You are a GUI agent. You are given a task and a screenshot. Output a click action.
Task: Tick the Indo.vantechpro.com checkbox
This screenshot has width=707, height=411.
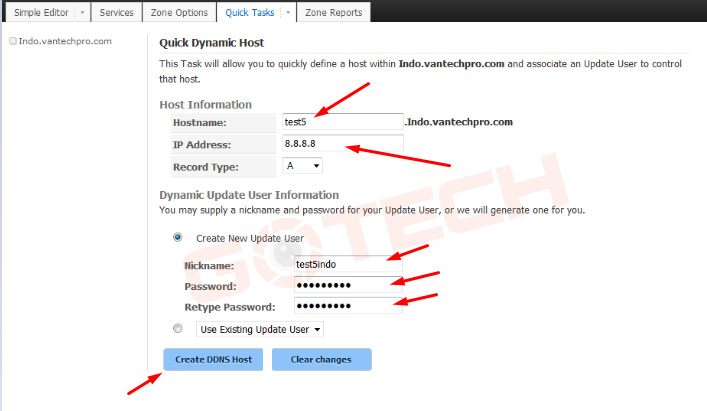(x=12, y=42)
